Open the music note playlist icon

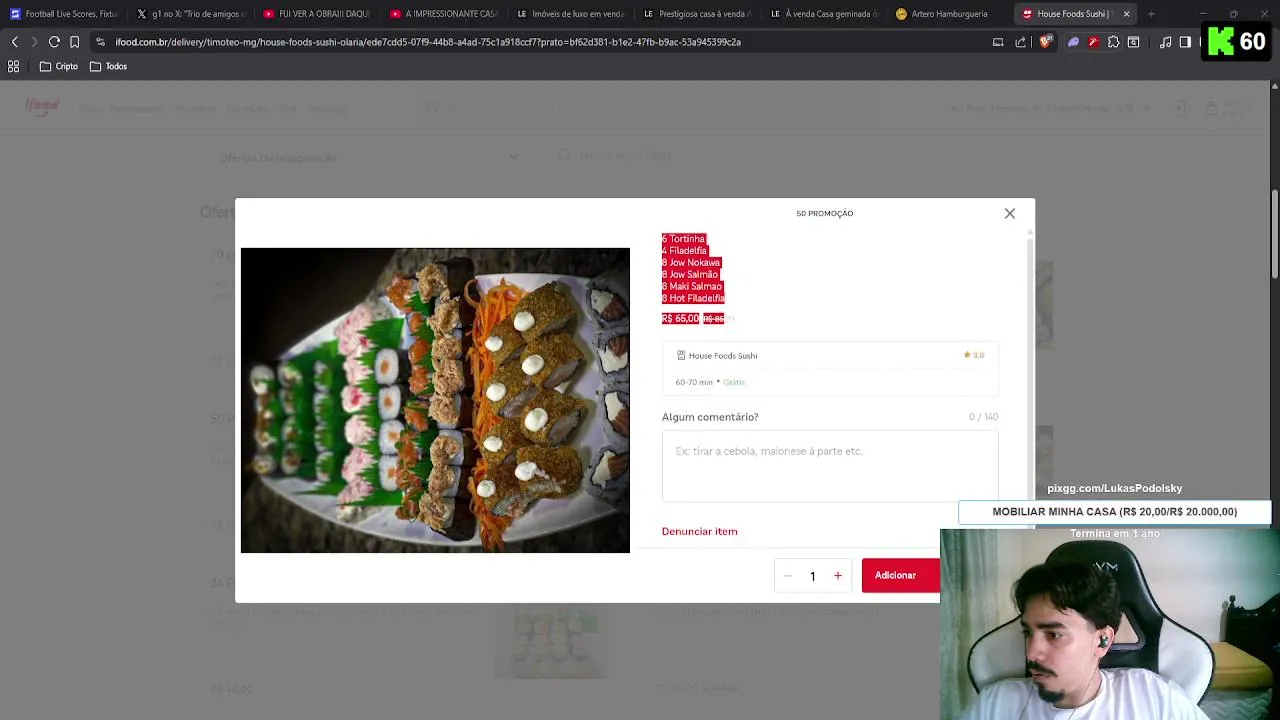coord(1165,42)
